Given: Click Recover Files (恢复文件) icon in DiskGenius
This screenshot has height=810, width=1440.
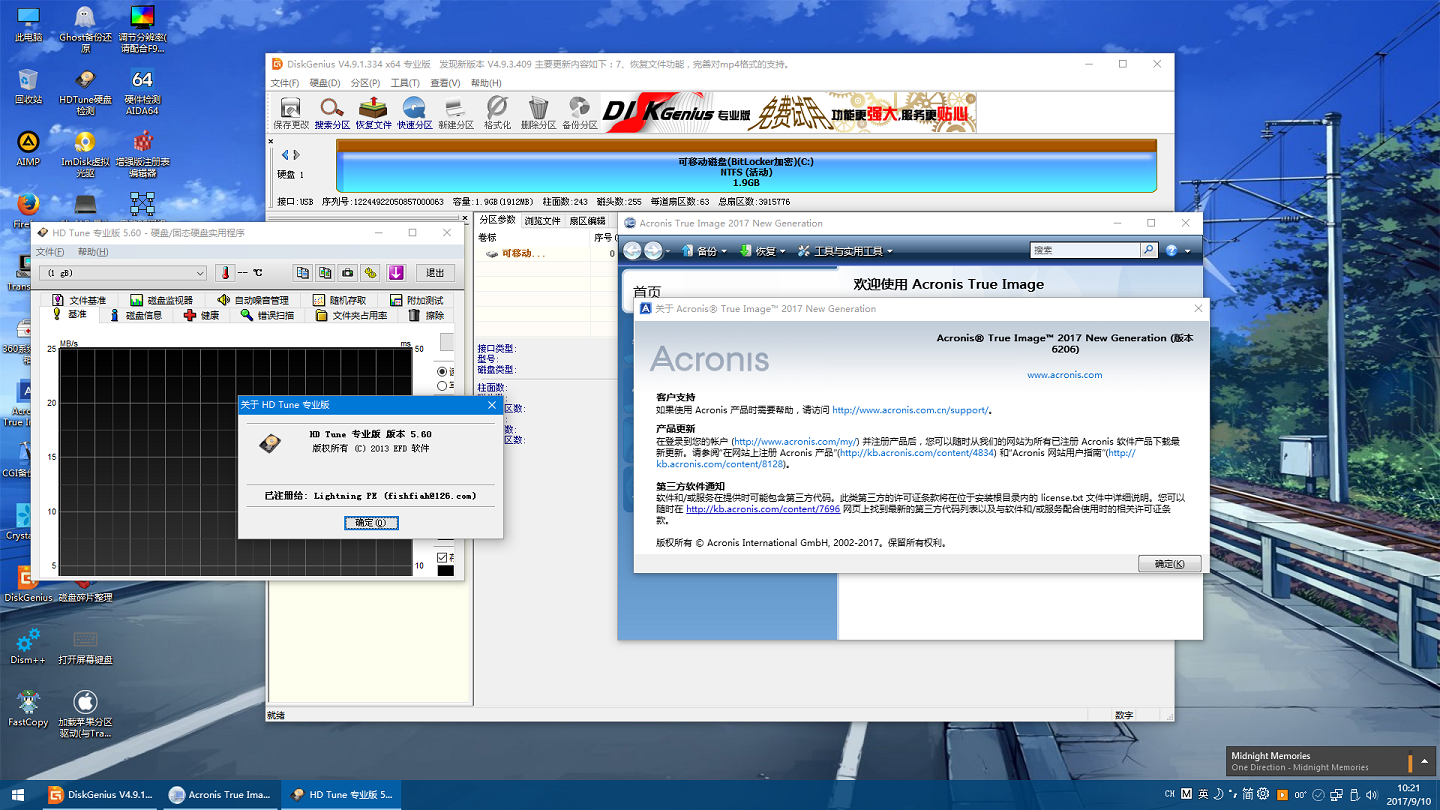Looking at the screenshot, I should (374, 113).
